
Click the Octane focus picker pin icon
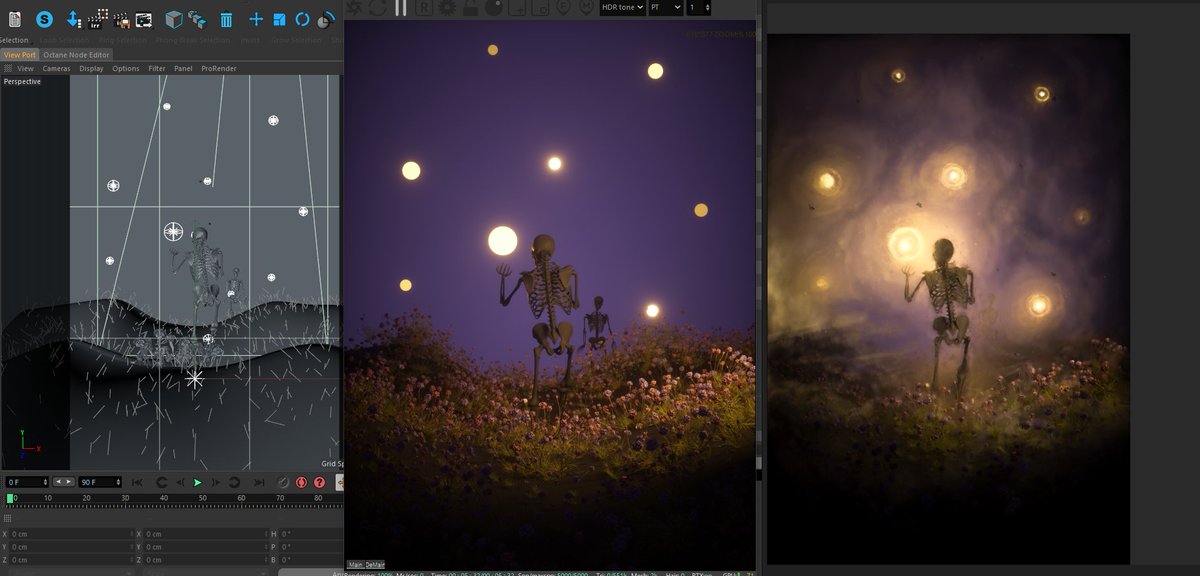pyautogui.click(x=563, y=7)
